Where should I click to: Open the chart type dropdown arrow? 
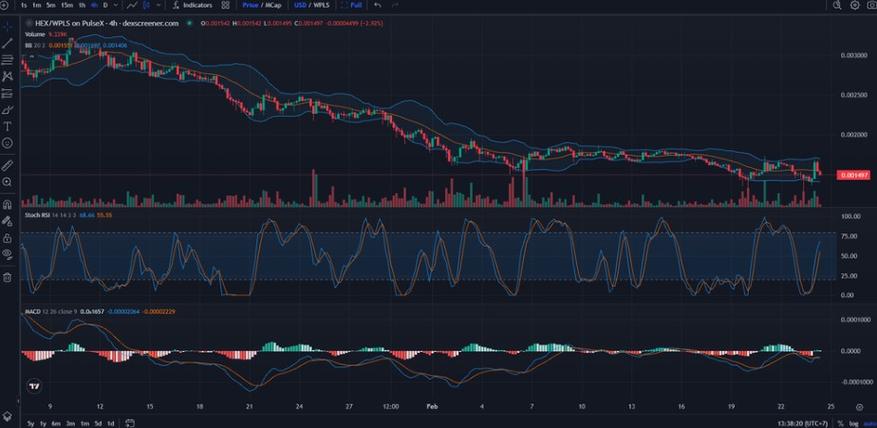(159, 5)
